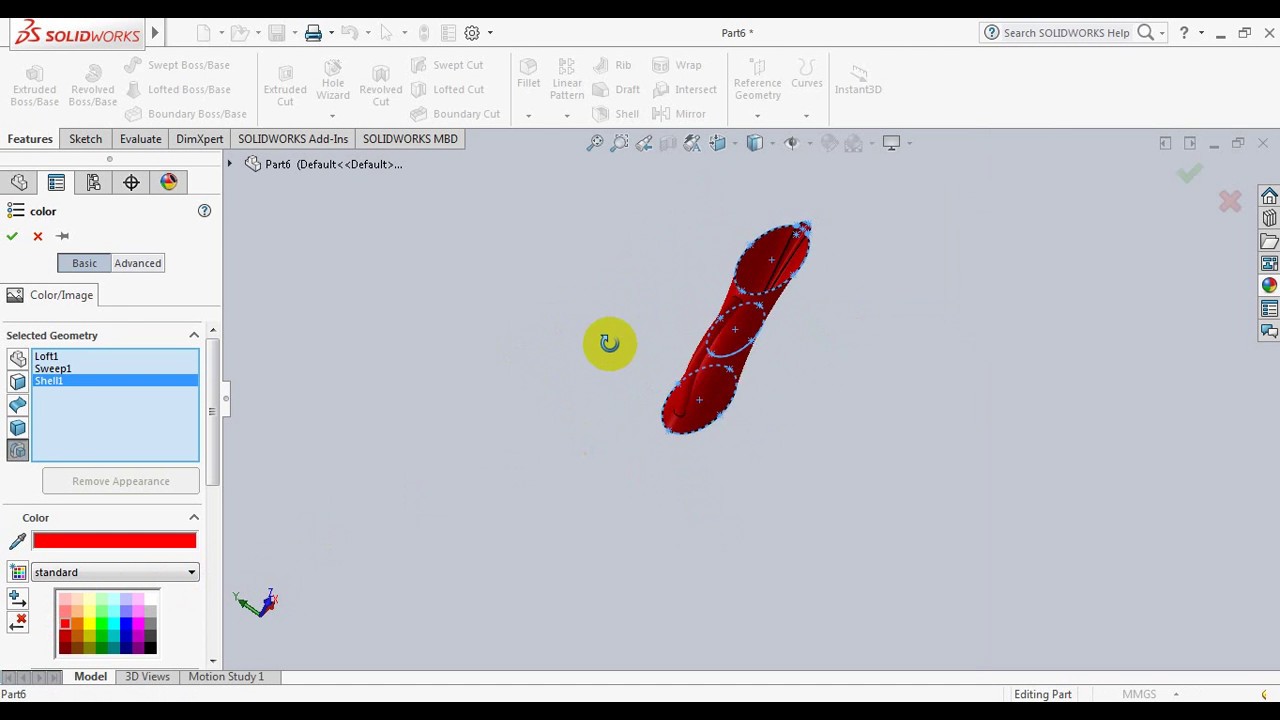Expand the SOLIDWORKS main menu arrow
The height and width of the screenshot is (720, 1280).
pyautogui.click(x=155, y=33)
